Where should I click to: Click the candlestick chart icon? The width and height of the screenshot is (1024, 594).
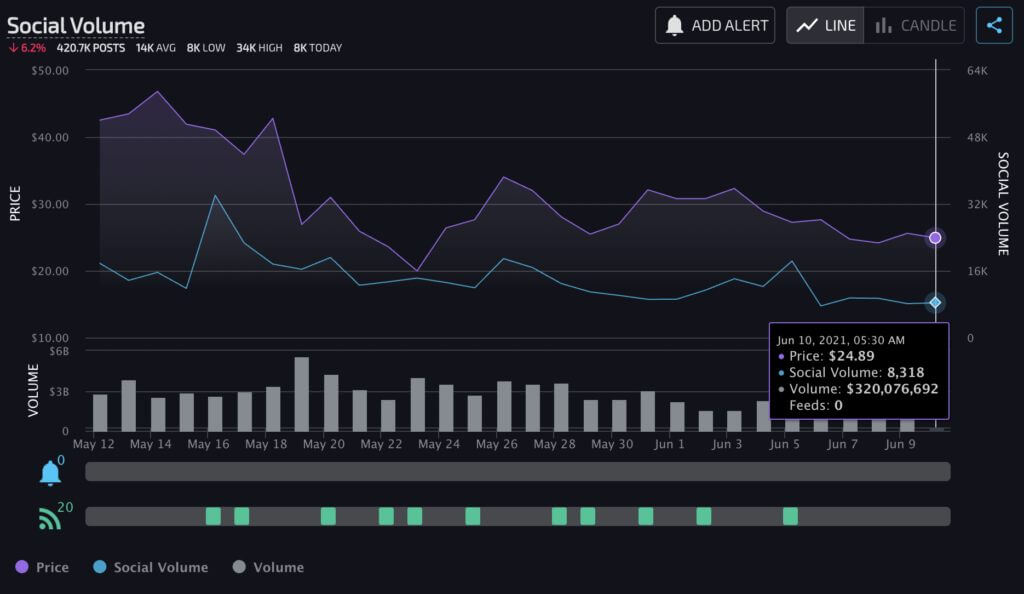pyautogui.click(x=883, y=25)
